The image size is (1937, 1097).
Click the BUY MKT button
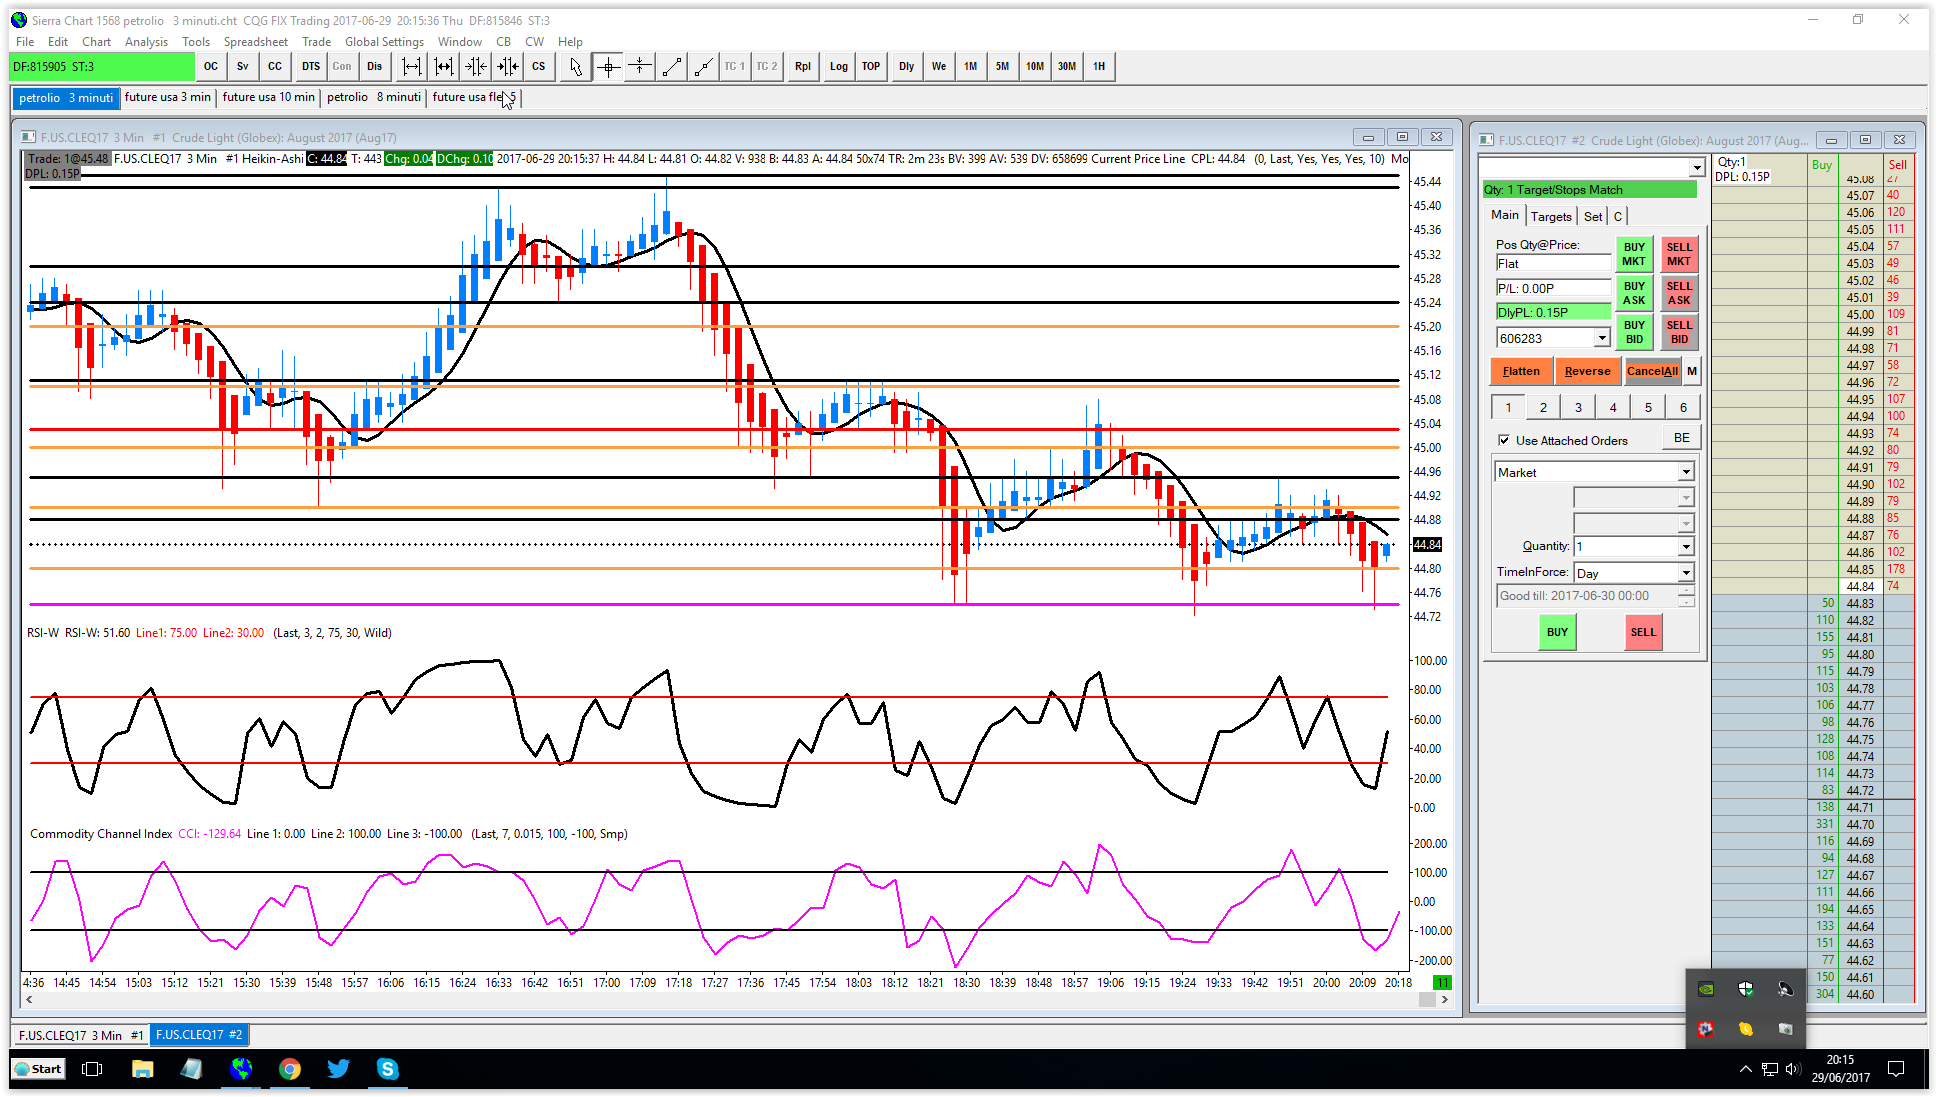(x=1634, y=254)
